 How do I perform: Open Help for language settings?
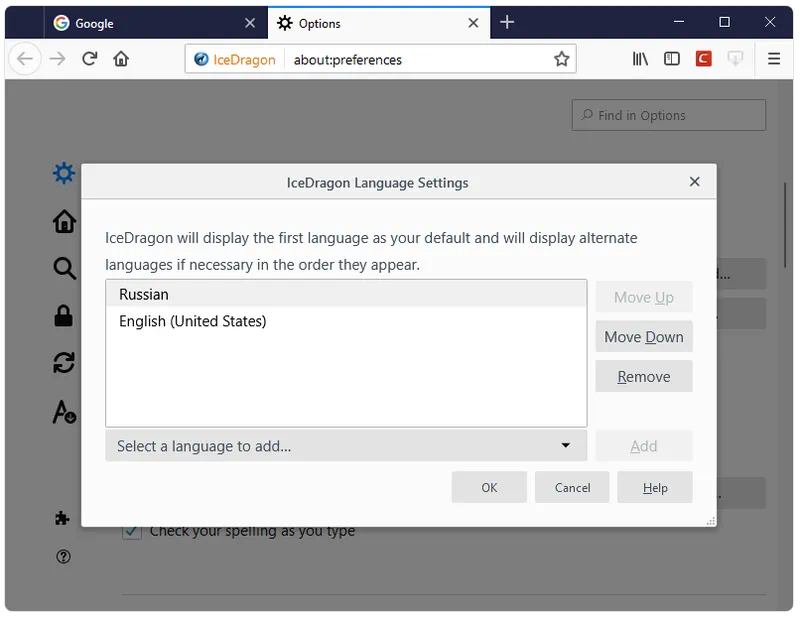coord(655,488)
